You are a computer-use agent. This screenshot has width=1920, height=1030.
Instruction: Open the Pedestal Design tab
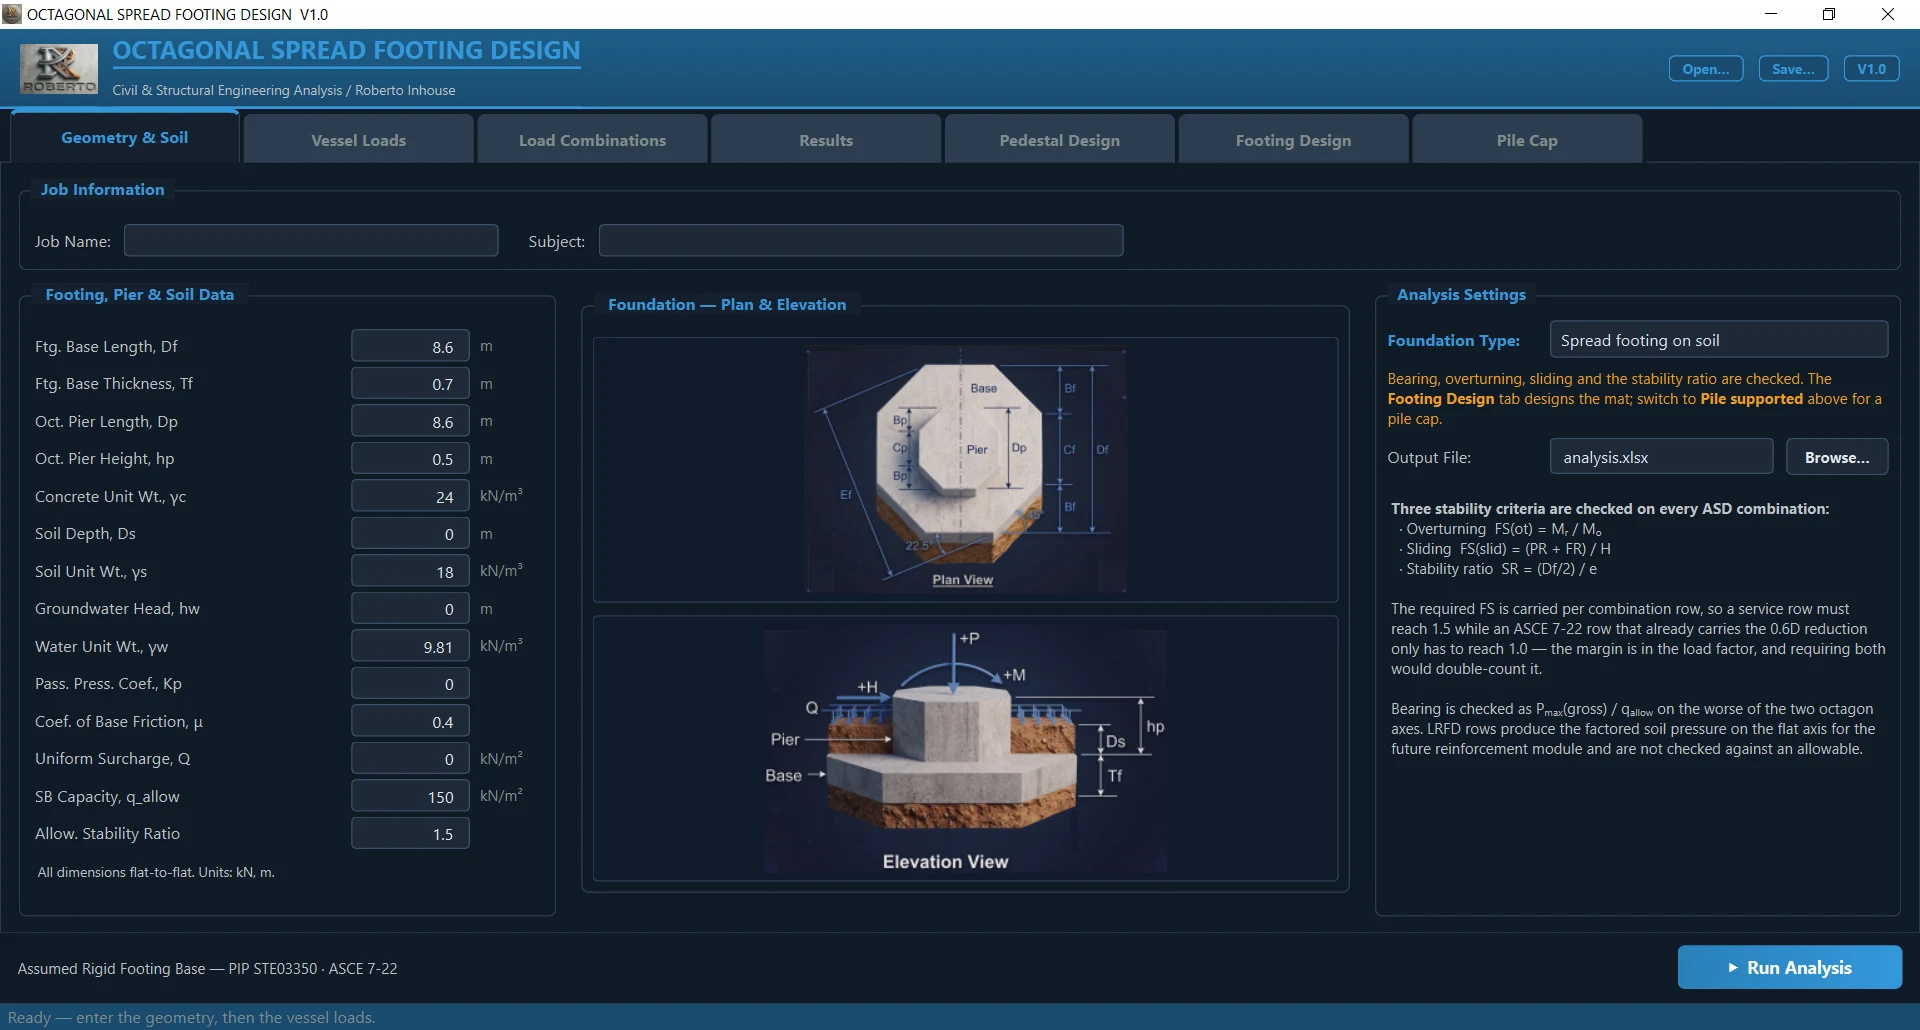[x=1060, y=140]
